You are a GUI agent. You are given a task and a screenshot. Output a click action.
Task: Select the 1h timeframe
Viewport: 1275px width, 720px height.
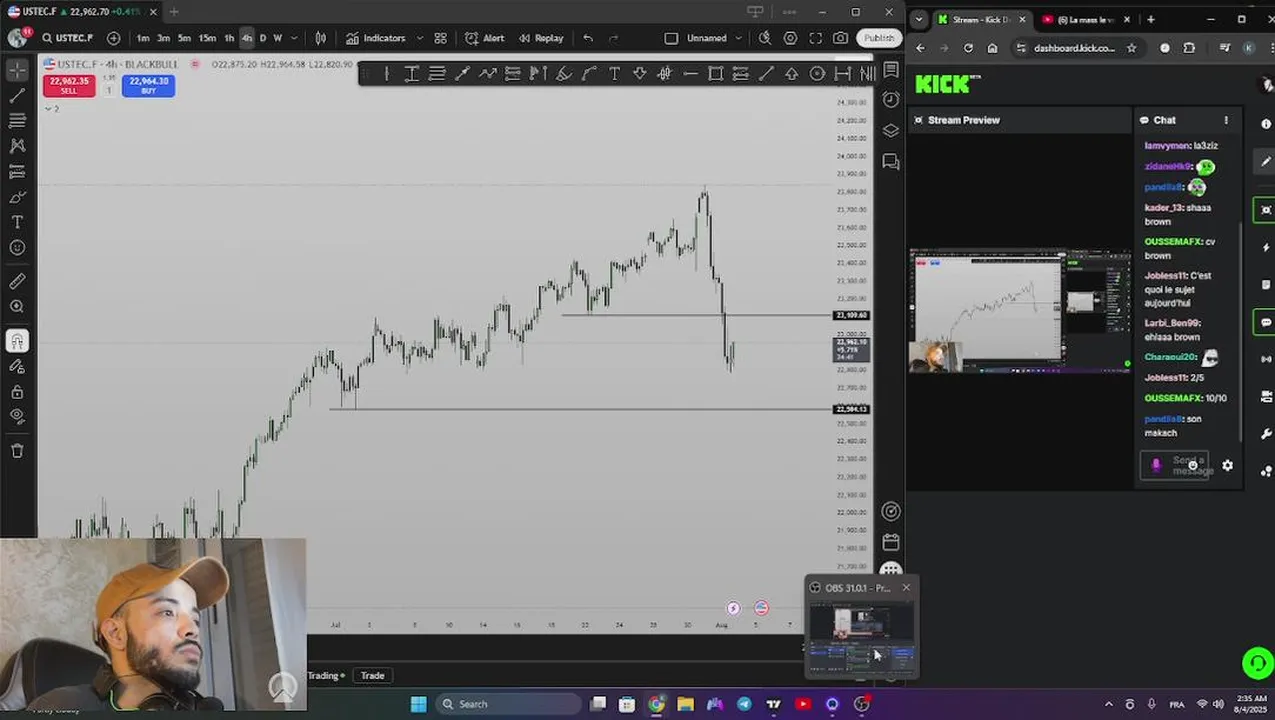click(x=229, y=38)
